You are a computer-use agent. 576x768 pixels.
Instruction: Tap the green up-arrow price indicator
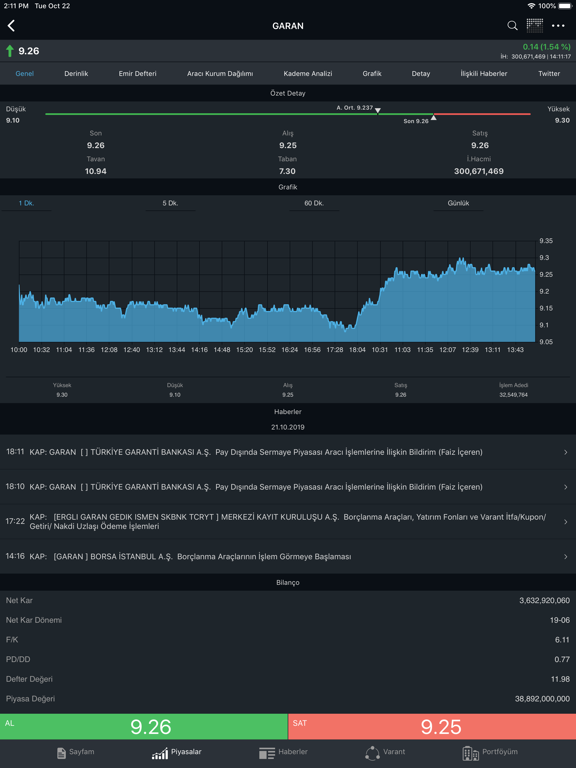coord(9,51)
